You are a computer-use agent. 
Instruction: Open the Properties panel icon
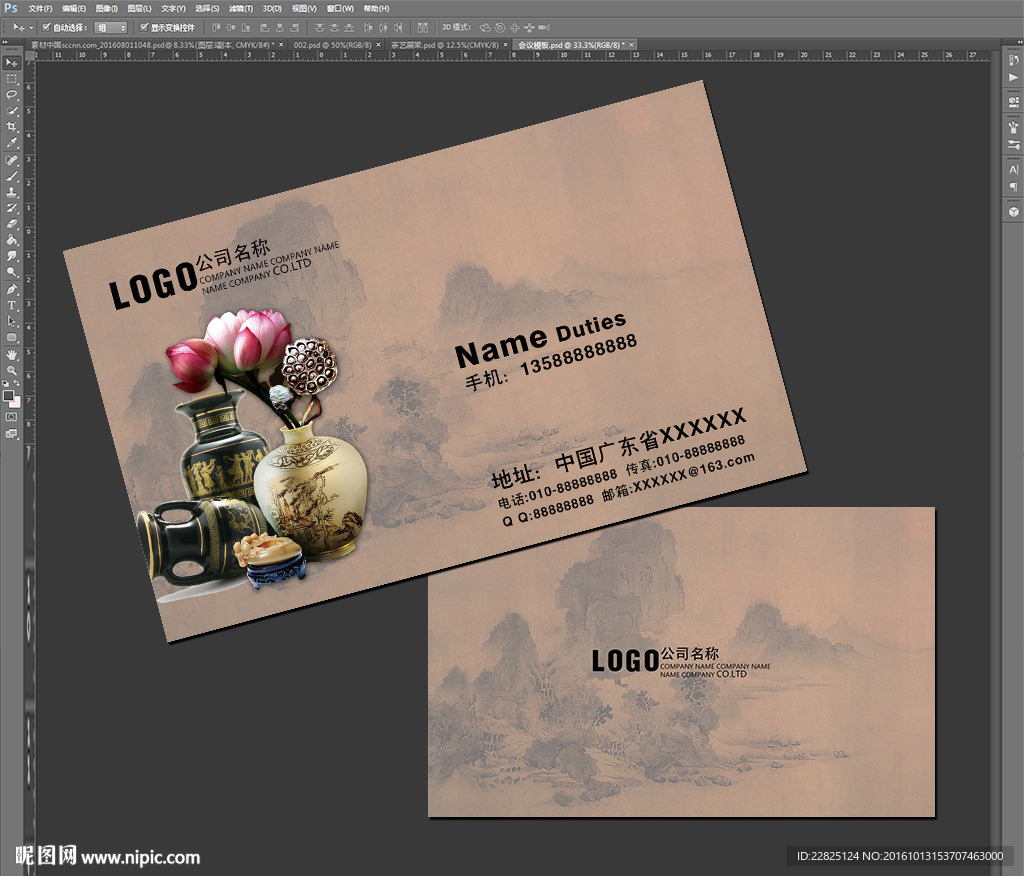(x=1013, y=102)
